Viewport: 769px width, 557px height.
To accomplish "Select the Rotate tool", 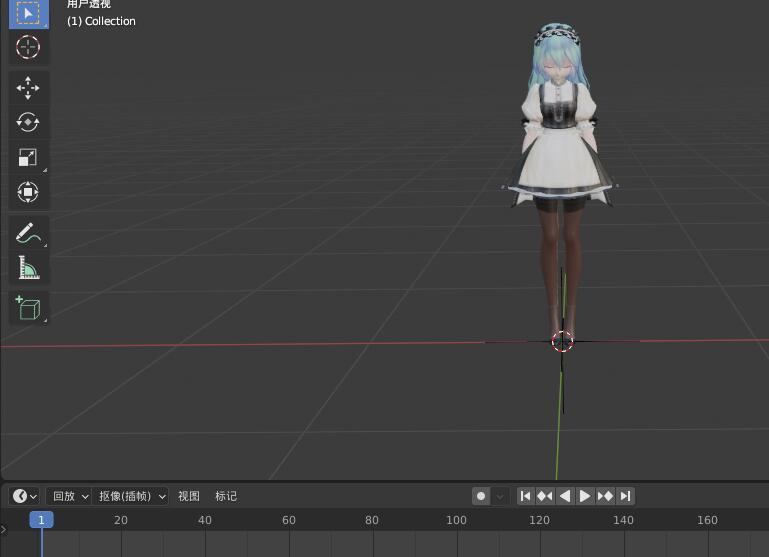I will click(x=28, y=123).
